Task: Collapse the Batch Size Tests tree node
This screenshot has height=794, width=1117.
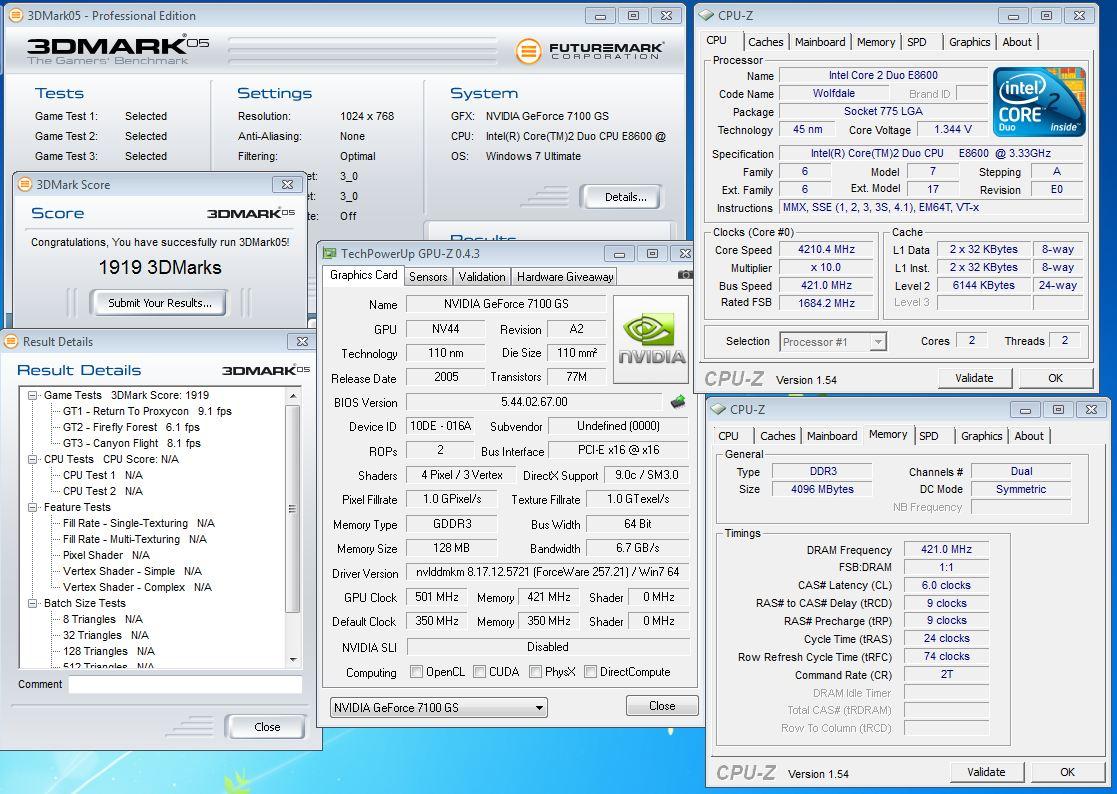Action: (x=33, y=603)
